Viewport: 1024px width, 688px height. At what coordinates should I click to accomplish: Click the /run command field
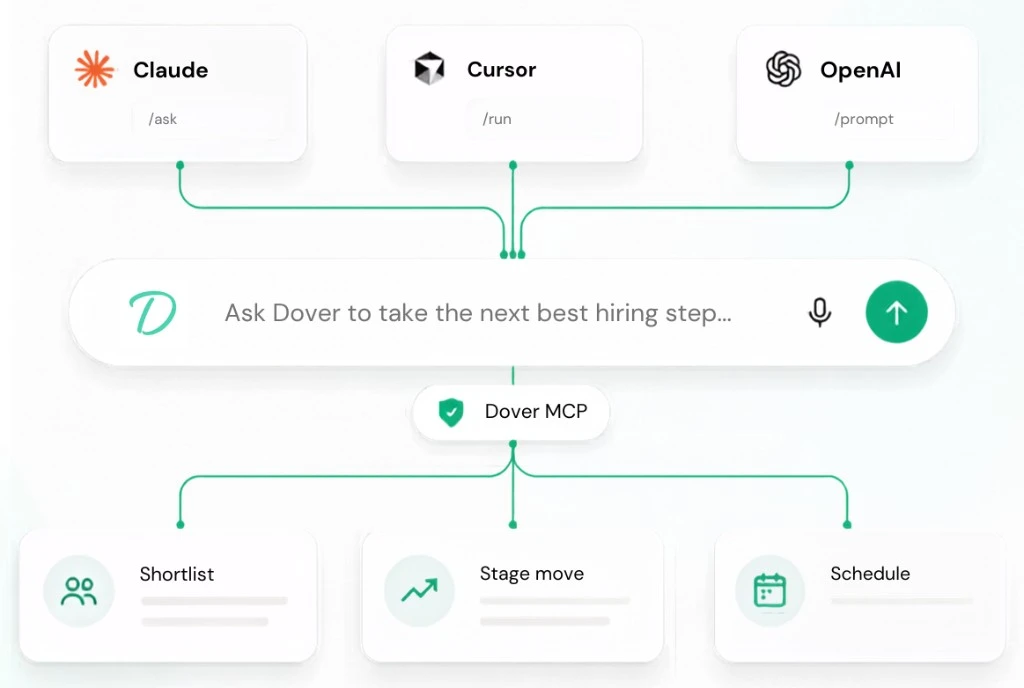tap(542, 119)
